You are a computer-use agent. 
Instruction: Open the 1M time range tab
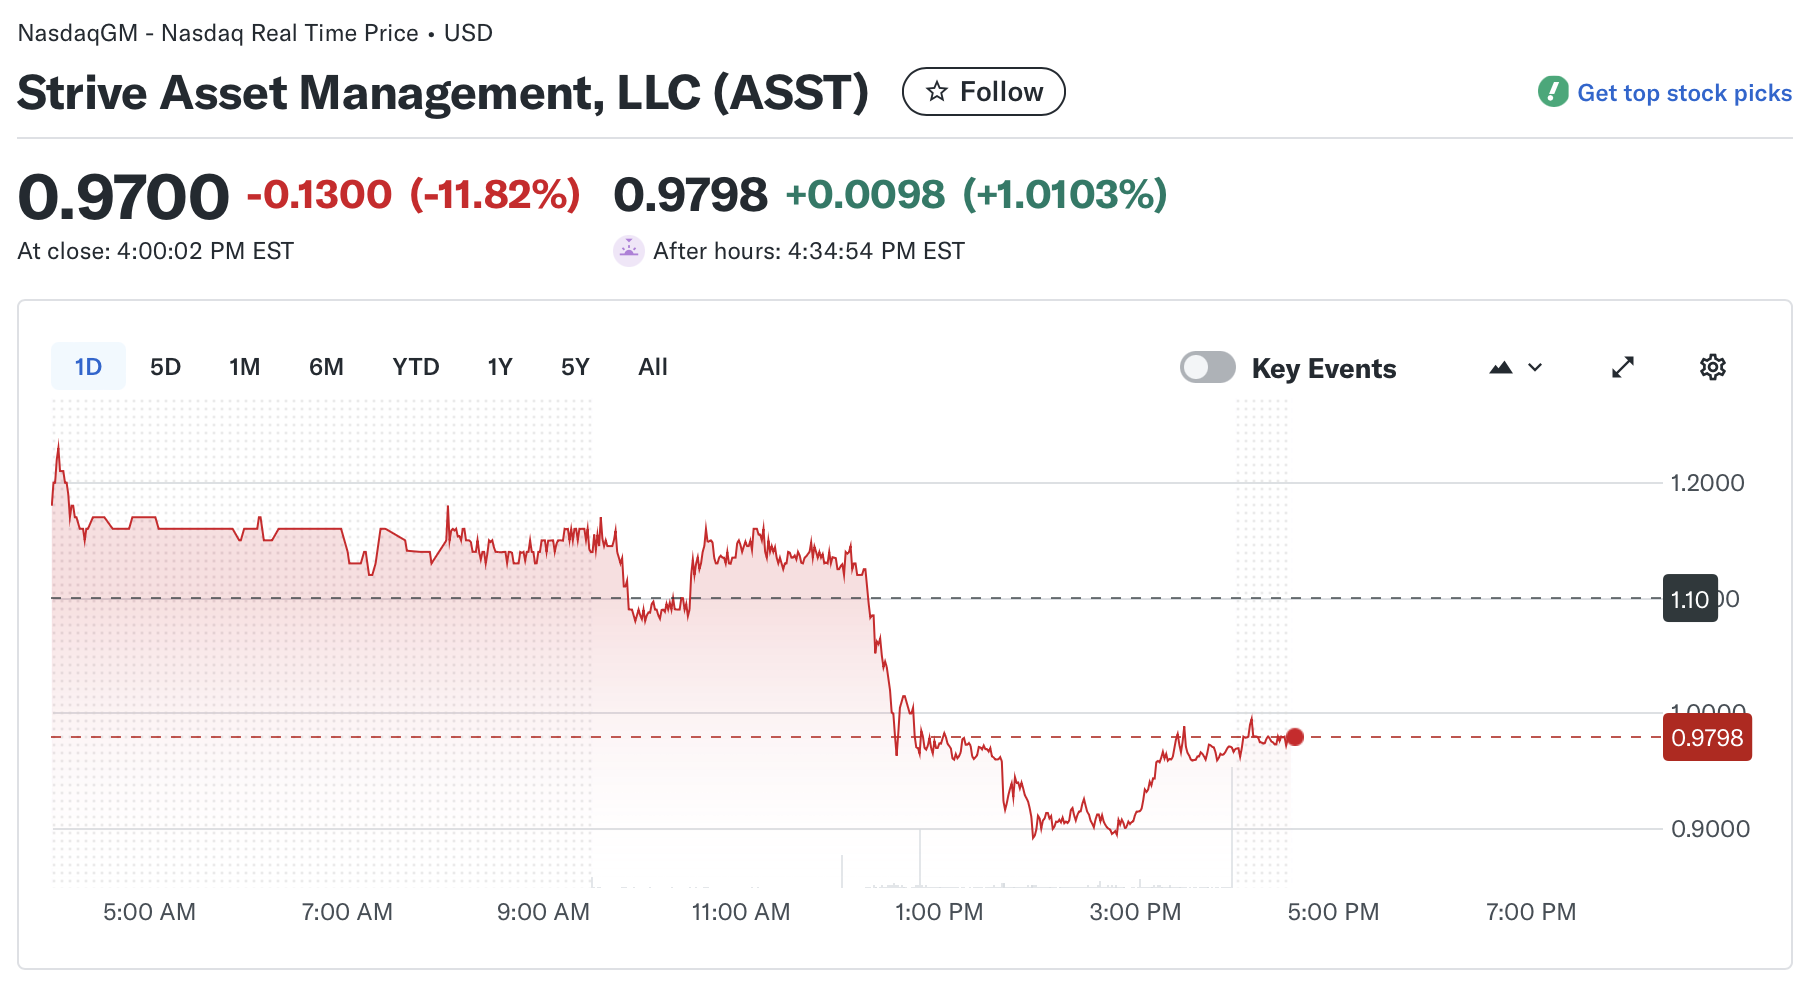[x=244, y=366]
